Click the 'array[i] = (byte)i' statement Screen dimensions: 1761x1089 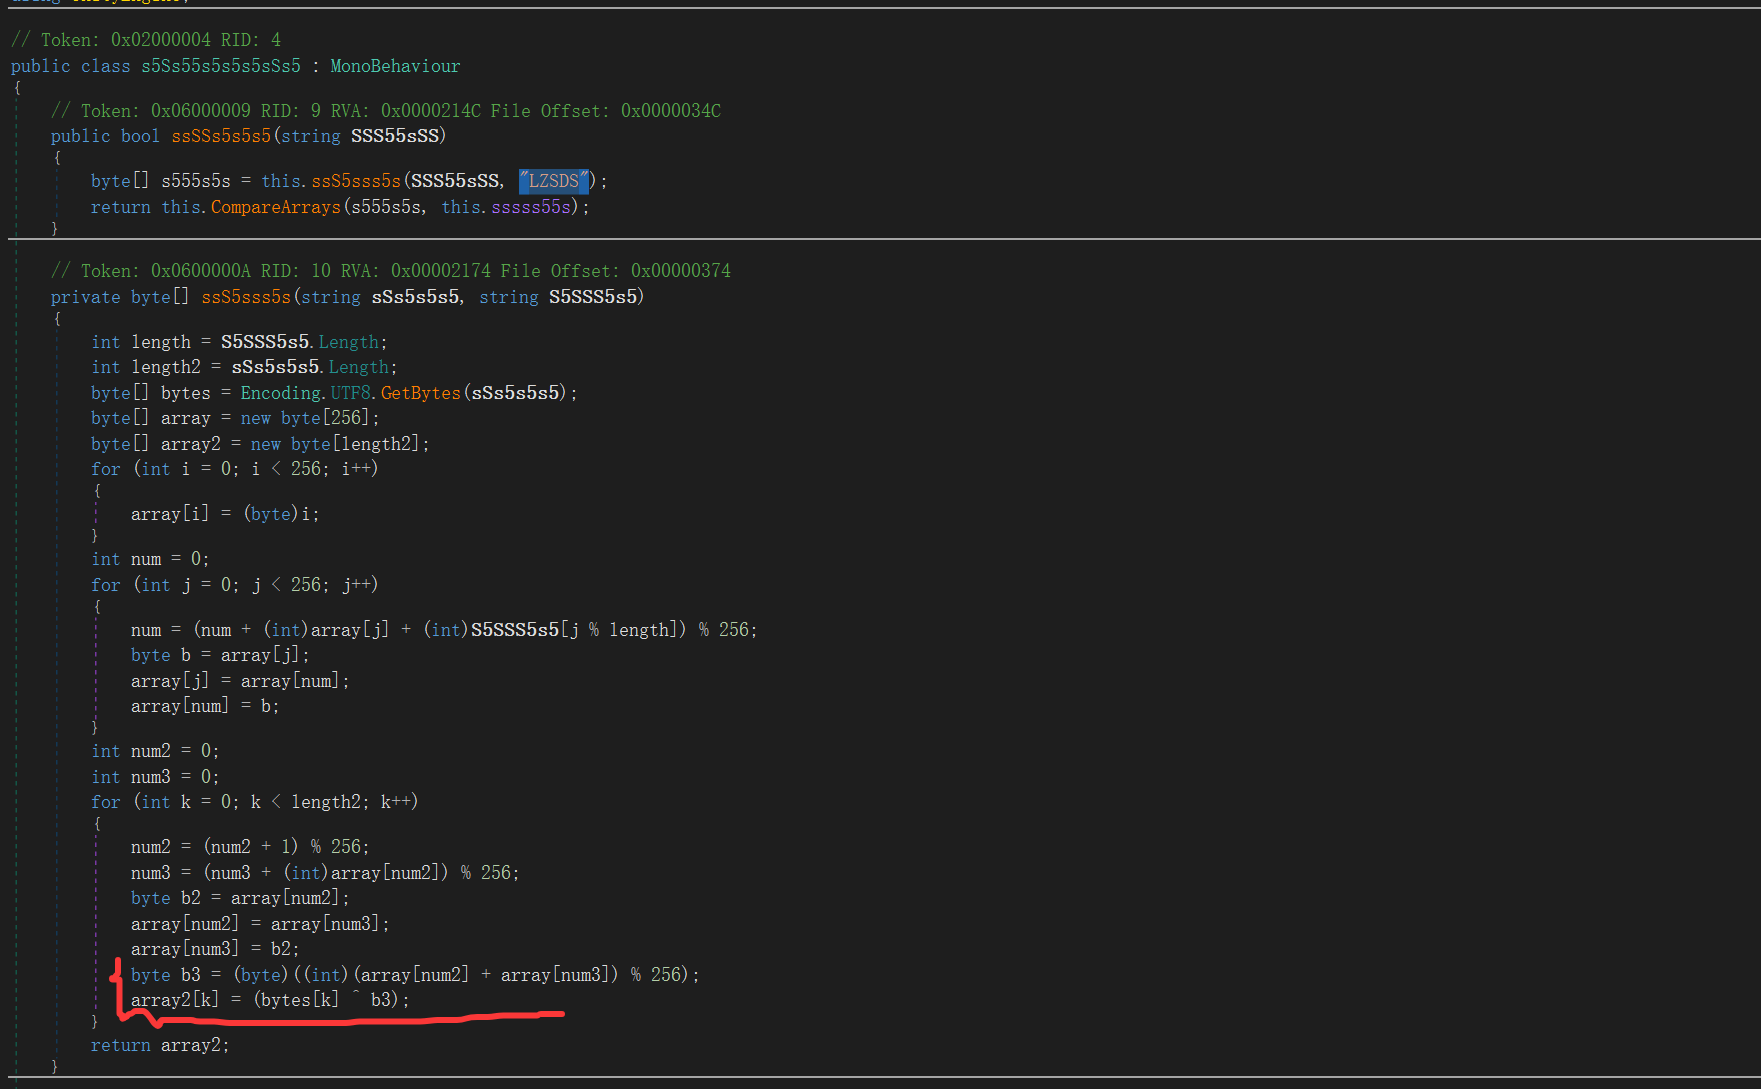[225, 514]
